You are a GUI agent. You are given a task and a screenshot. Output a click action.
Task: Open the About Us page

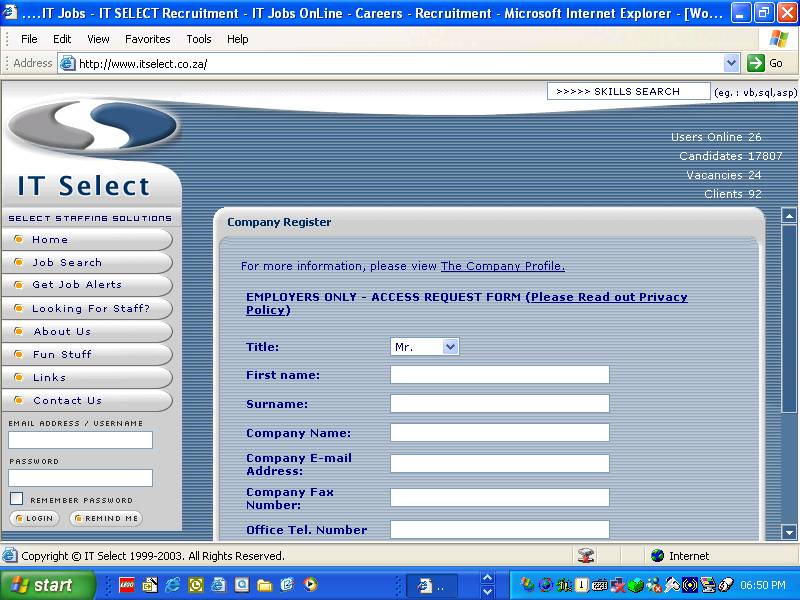click(x=87, y=332)
